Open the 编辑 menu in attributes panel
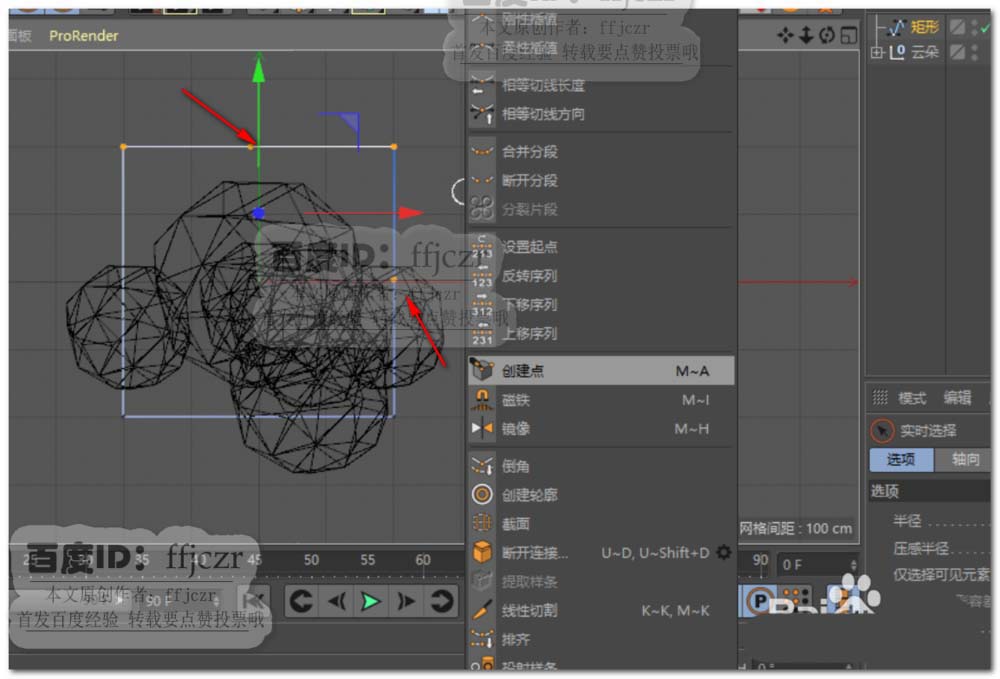Image resolution: width=1000 pixels, height=679 pixels. pos(957,398)
